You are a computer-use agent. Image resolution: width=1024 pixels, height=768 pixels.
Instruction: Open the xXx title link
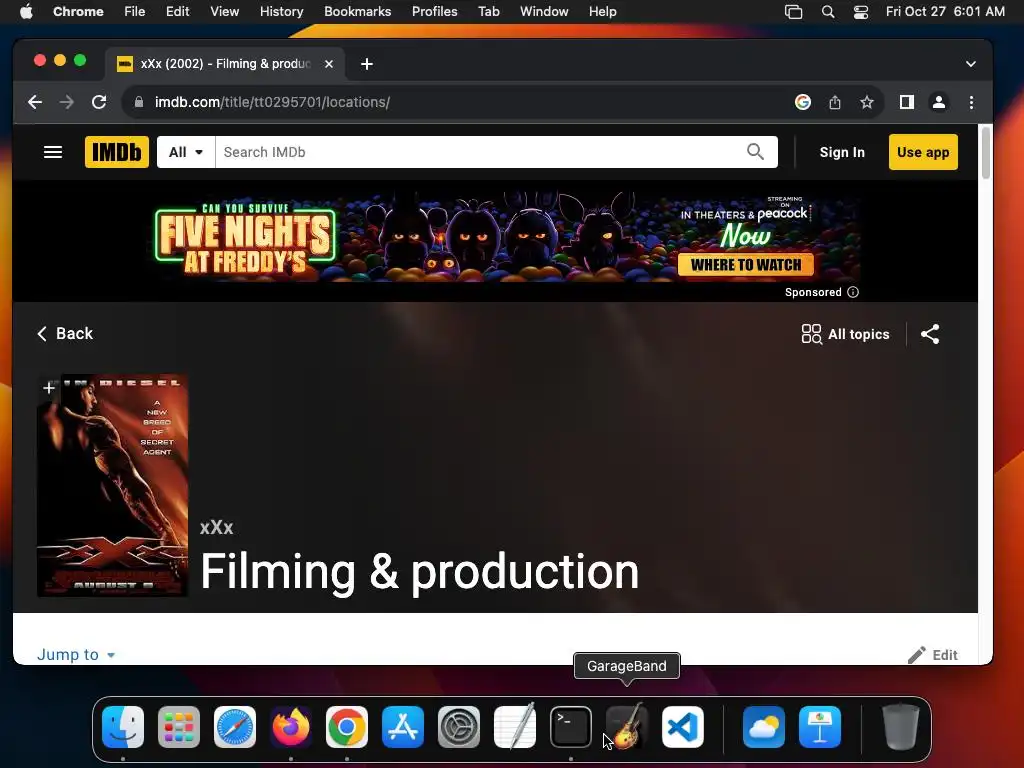216,528
